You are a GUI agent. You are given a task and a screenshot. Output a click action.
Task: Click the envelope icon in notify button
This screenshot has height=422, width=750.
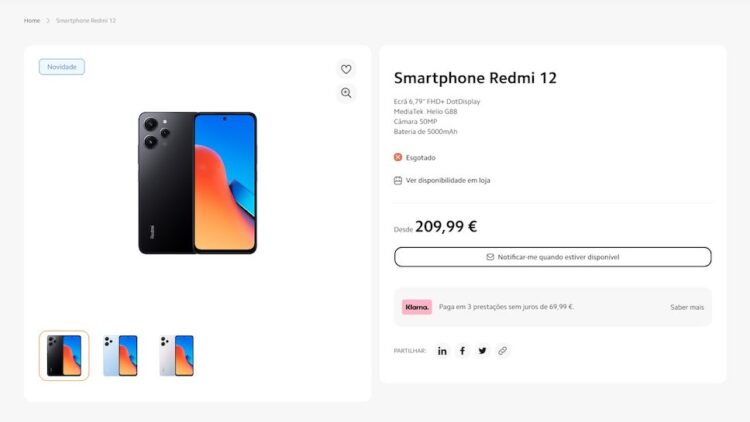point(490,257)
